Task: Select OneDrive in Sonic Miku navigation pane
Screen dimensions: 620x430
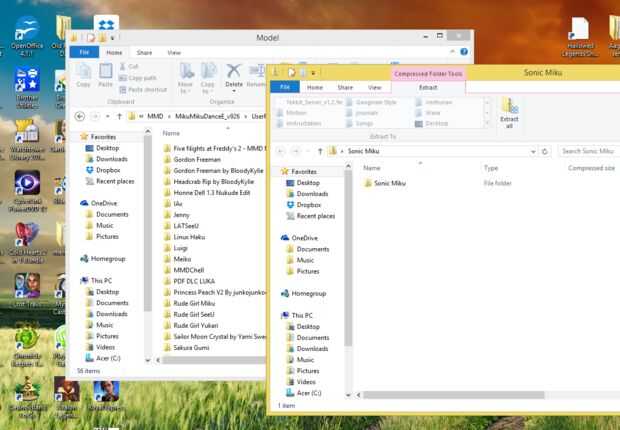Action: [300, 238]
